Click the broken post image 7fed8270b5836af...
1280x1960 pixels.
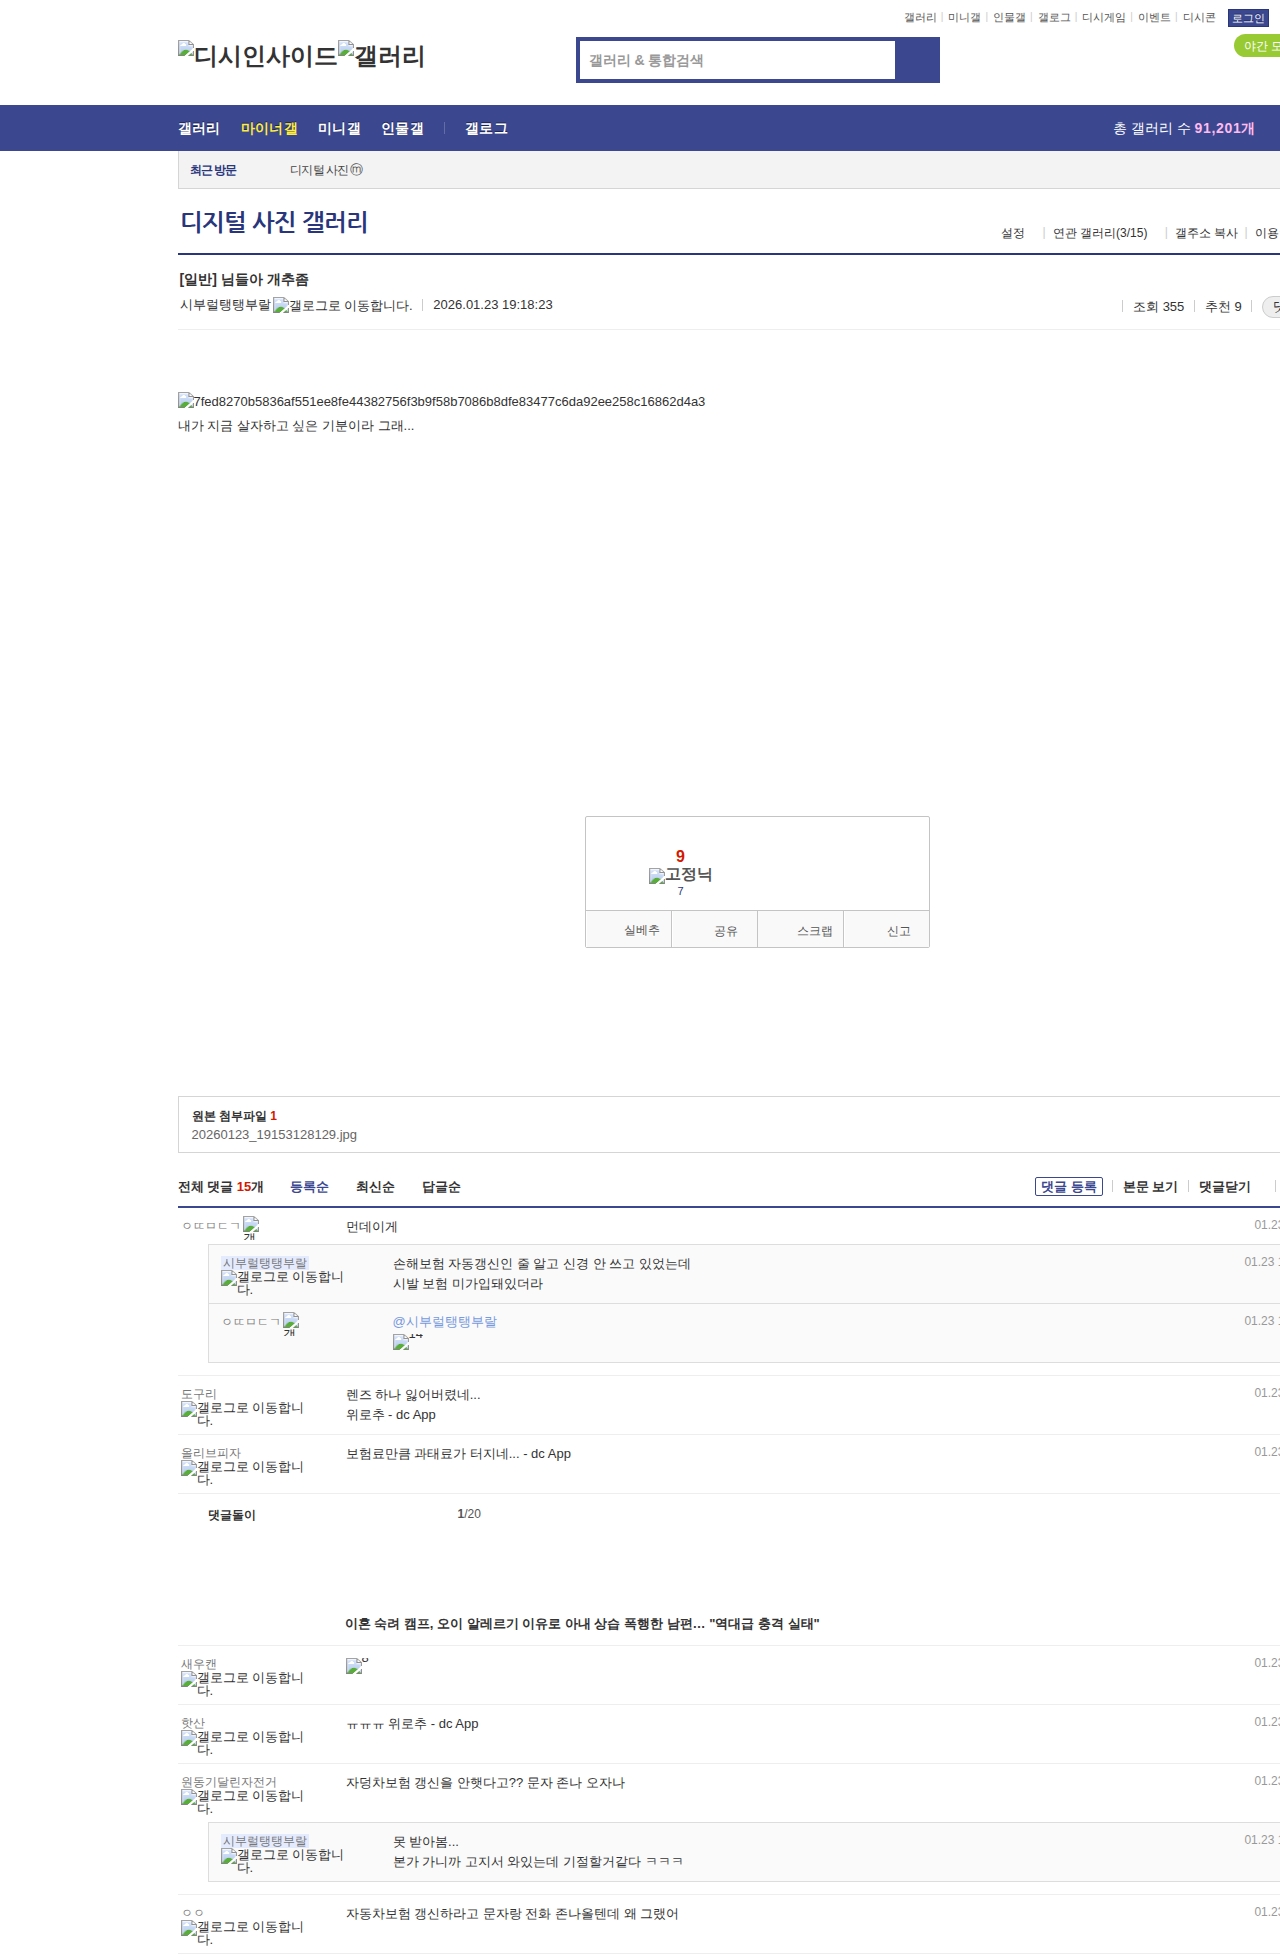[x=186, y=401]
